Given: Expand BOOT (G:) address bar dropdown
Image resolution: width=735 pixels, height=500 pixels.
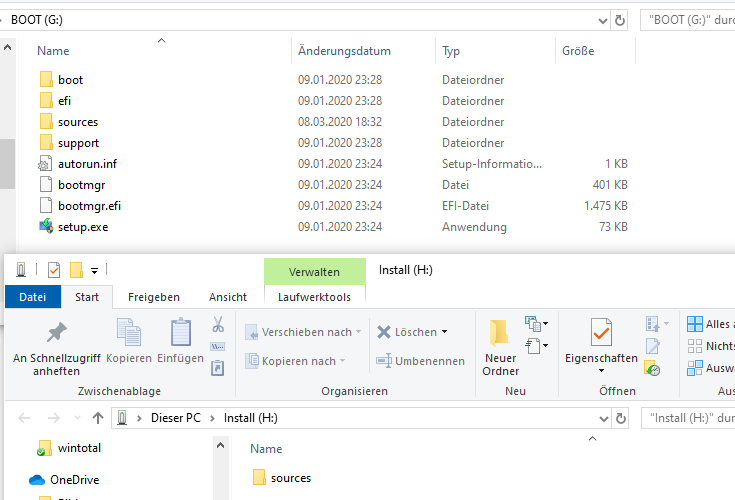Looking at the screenshot, I should [x=603, y=21].
